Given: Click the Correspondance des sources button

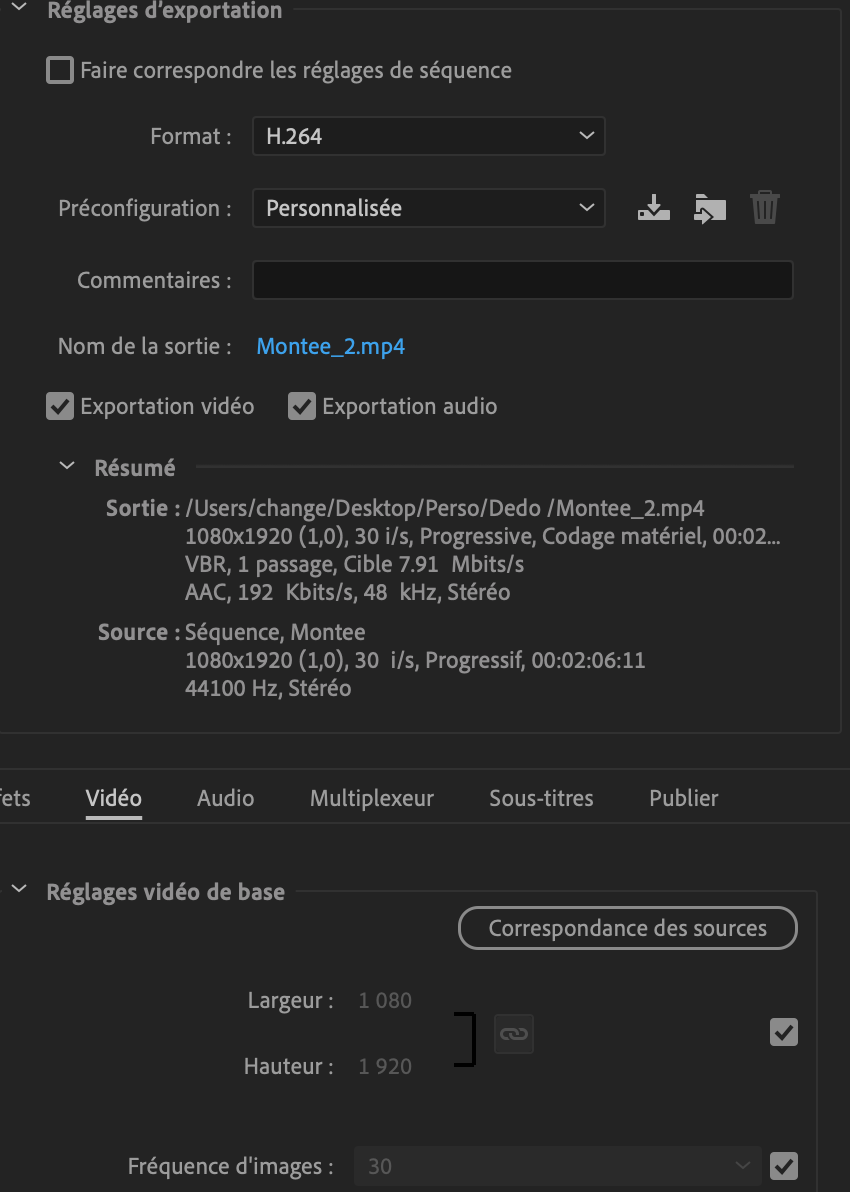Looking at the screenshot, I should pyautogui.click(x=627, y=928).
